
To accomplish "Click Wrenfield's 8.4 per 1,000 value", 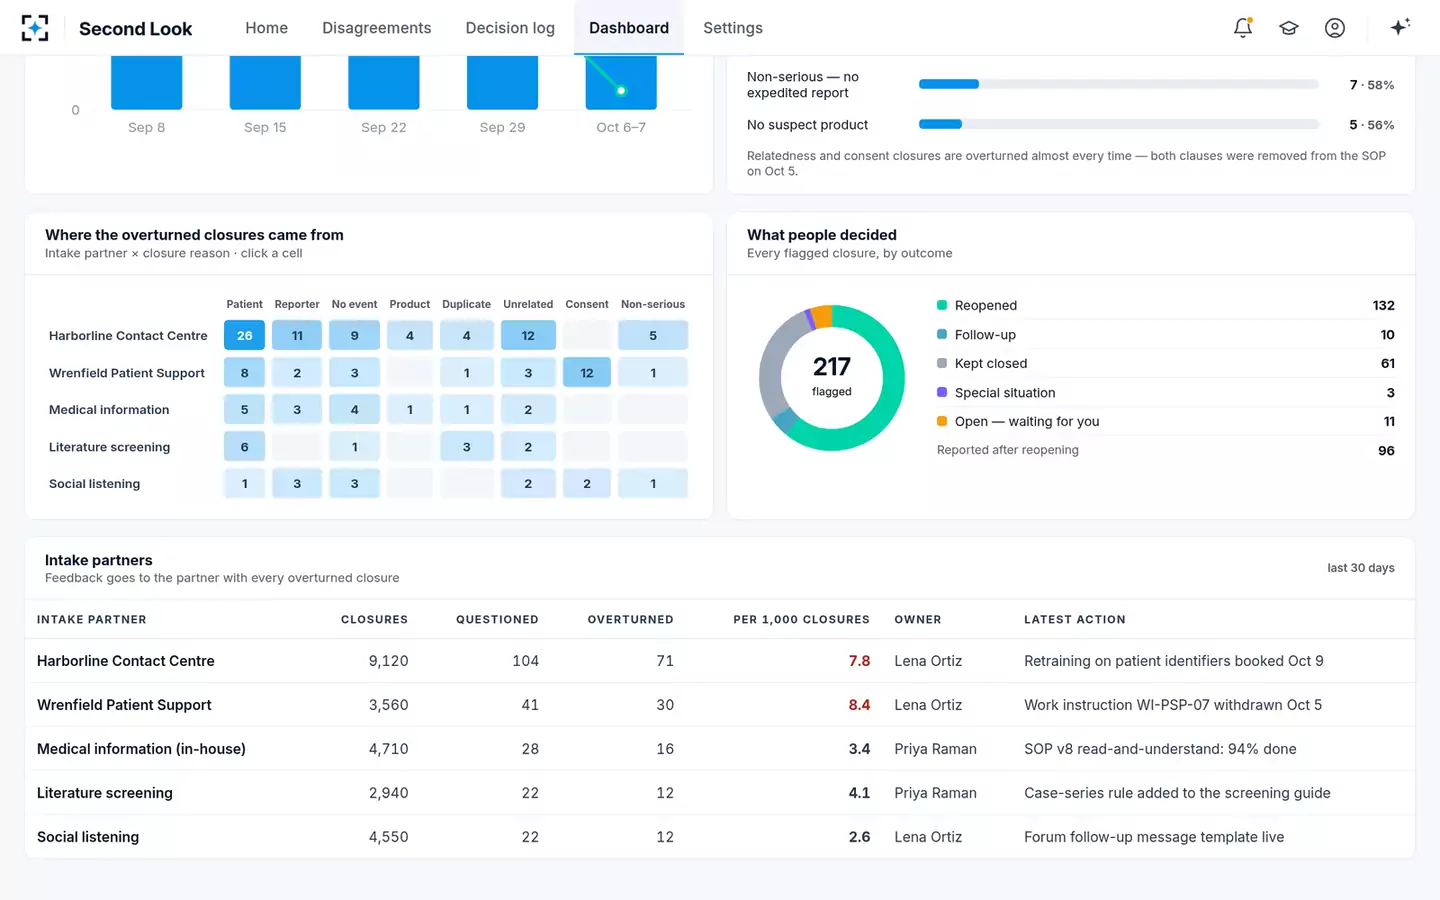I will (859, 705).
